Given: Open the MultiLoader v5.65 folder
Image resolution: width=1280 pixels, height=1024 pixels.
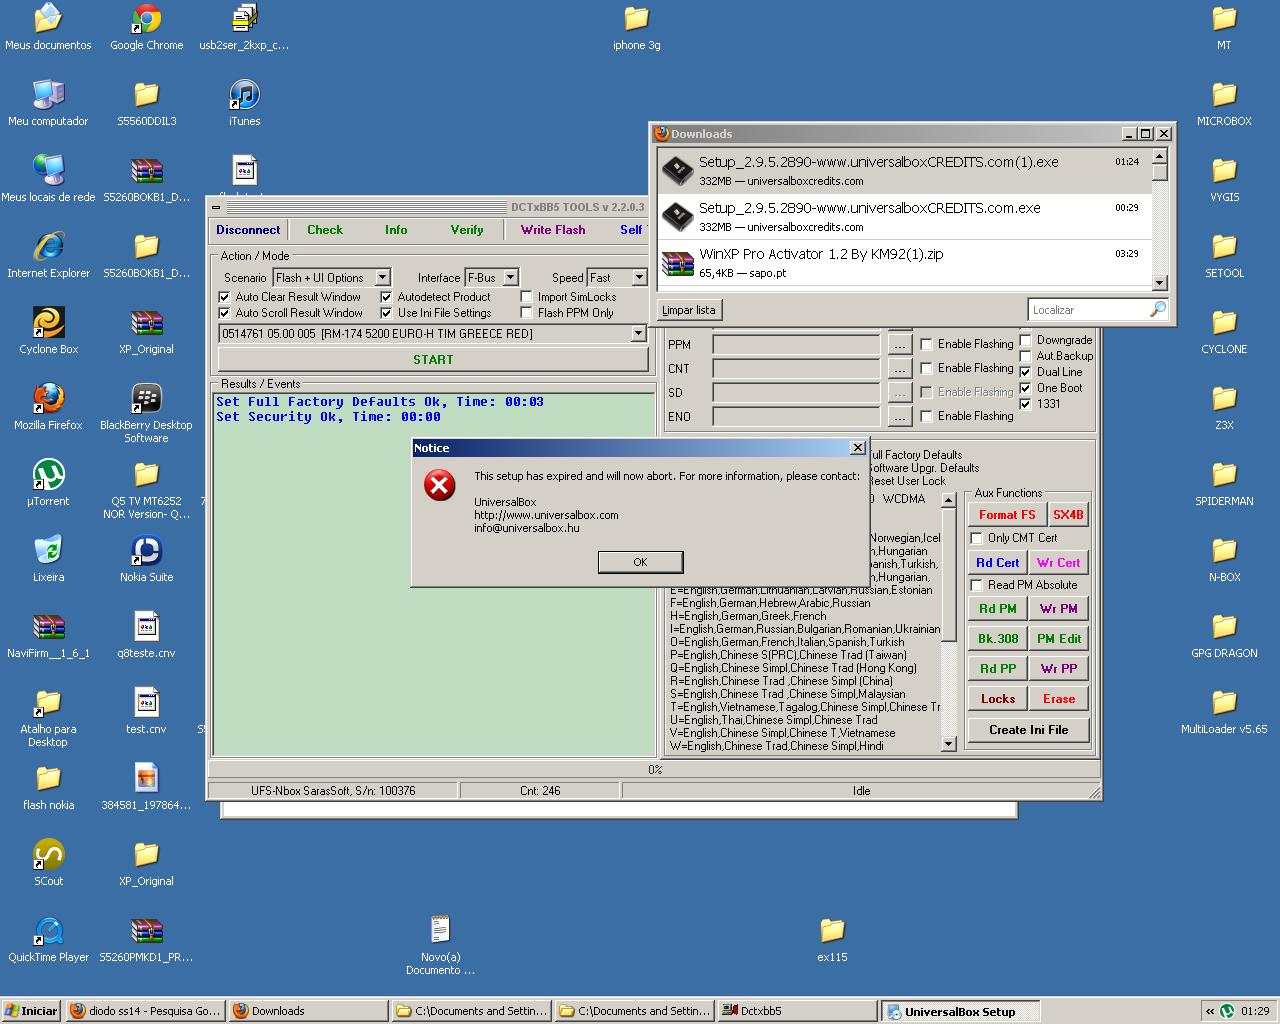Looking at the screenshot, I should (1224, 711).
